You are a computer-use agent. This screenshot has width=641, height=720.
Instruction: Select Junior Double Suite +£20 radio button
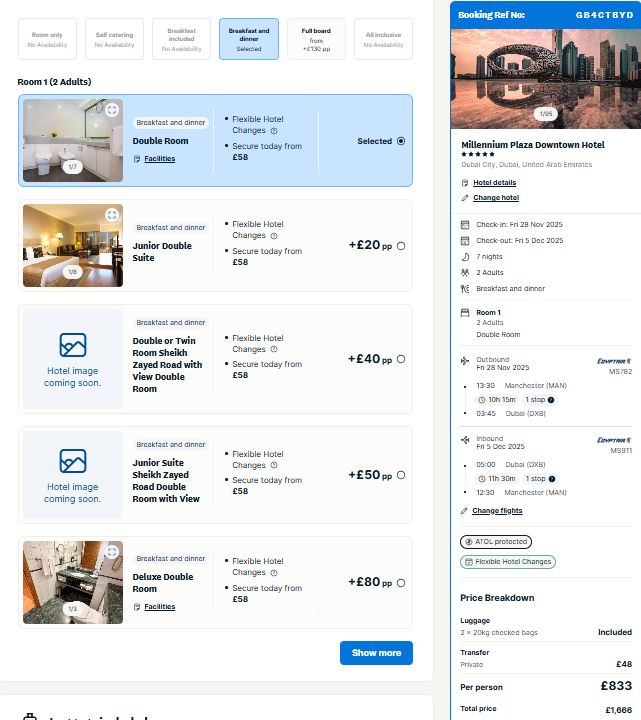[x=401, y=246]
